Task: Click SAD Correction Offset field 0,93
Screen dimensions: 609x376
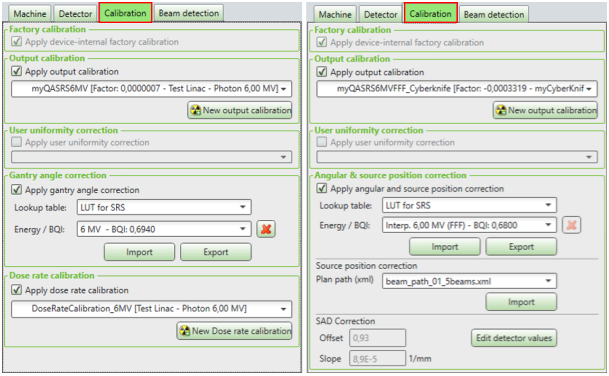Action: point(378,338)
